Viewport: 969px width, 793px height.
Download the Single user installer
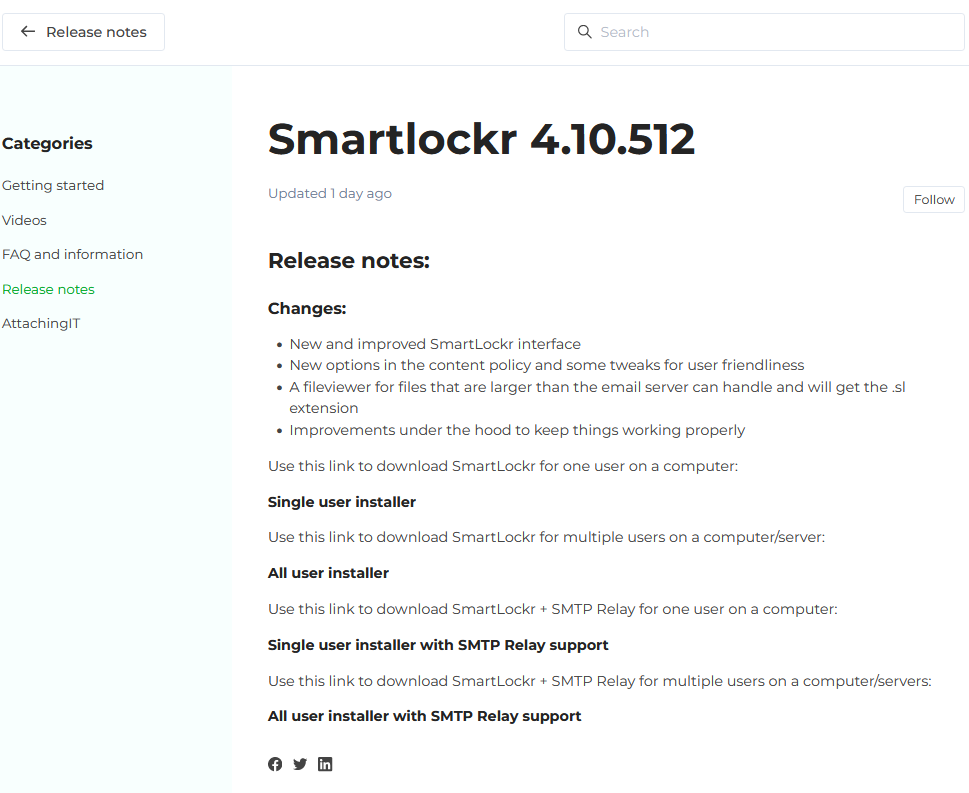pyautogui.click(x=342, y=502)
